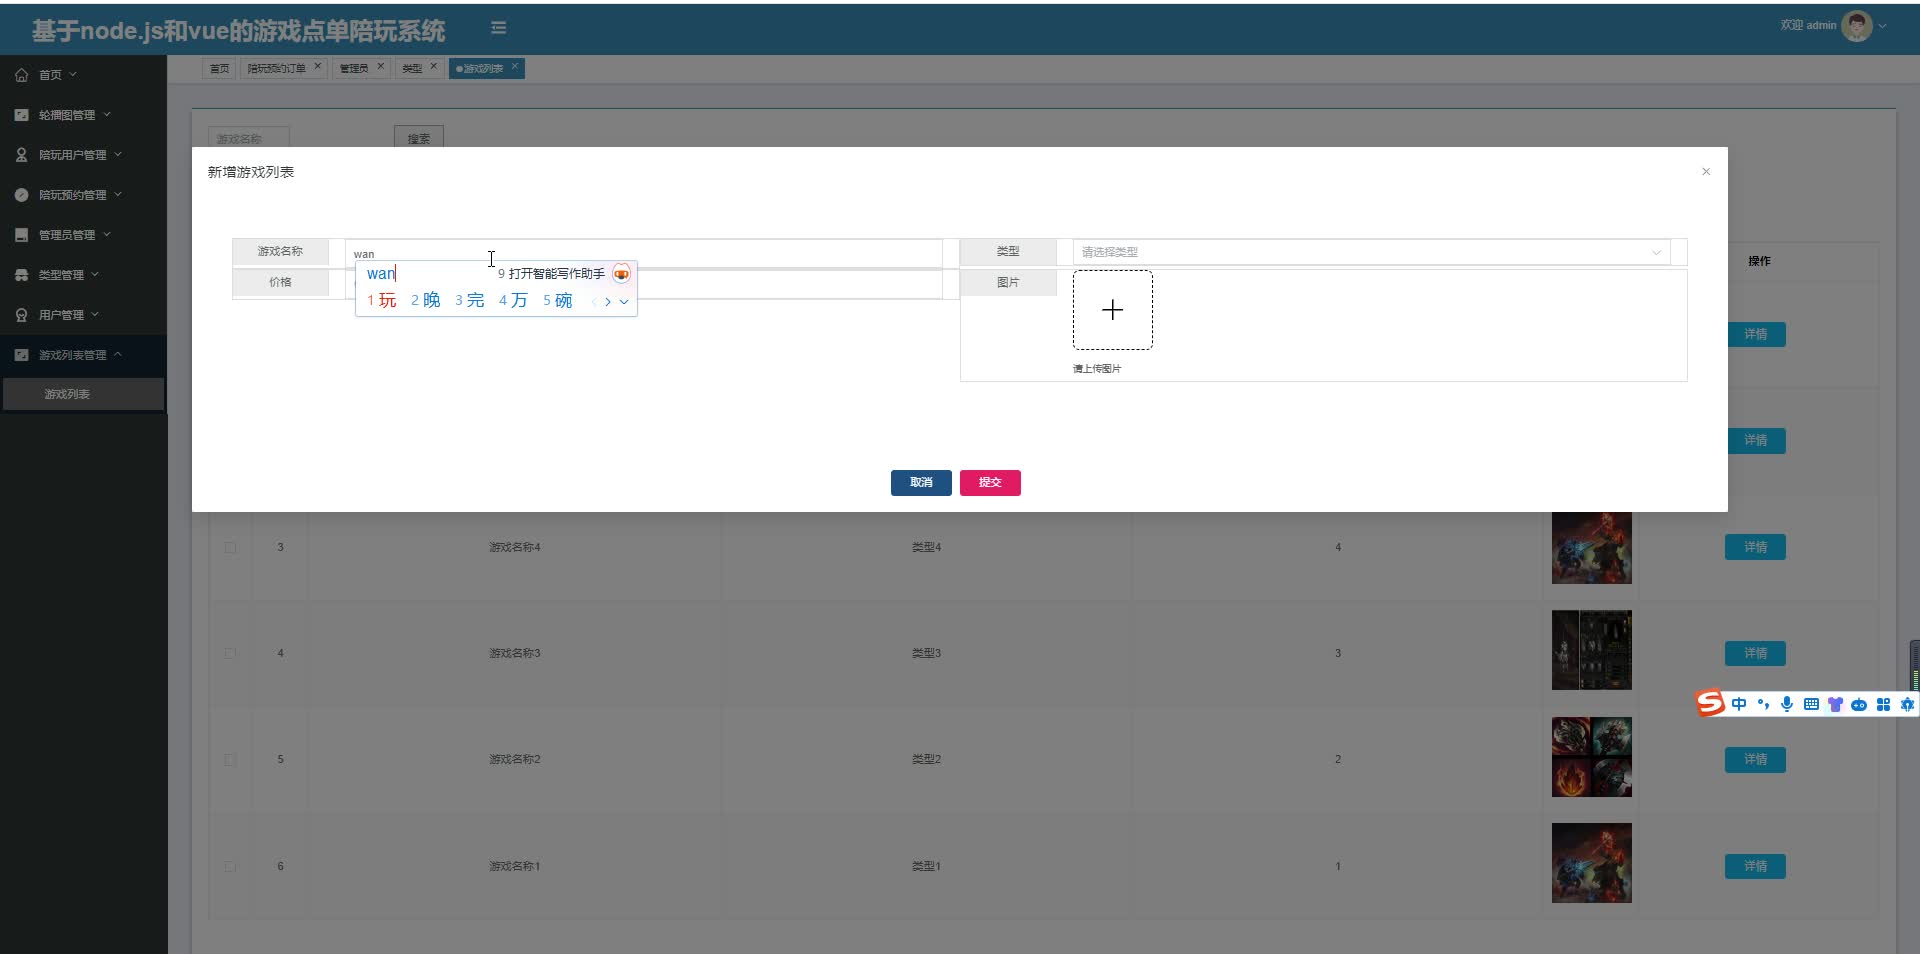
Task: Expand 类型管理 sidebar menu
Action: [96, 275]
